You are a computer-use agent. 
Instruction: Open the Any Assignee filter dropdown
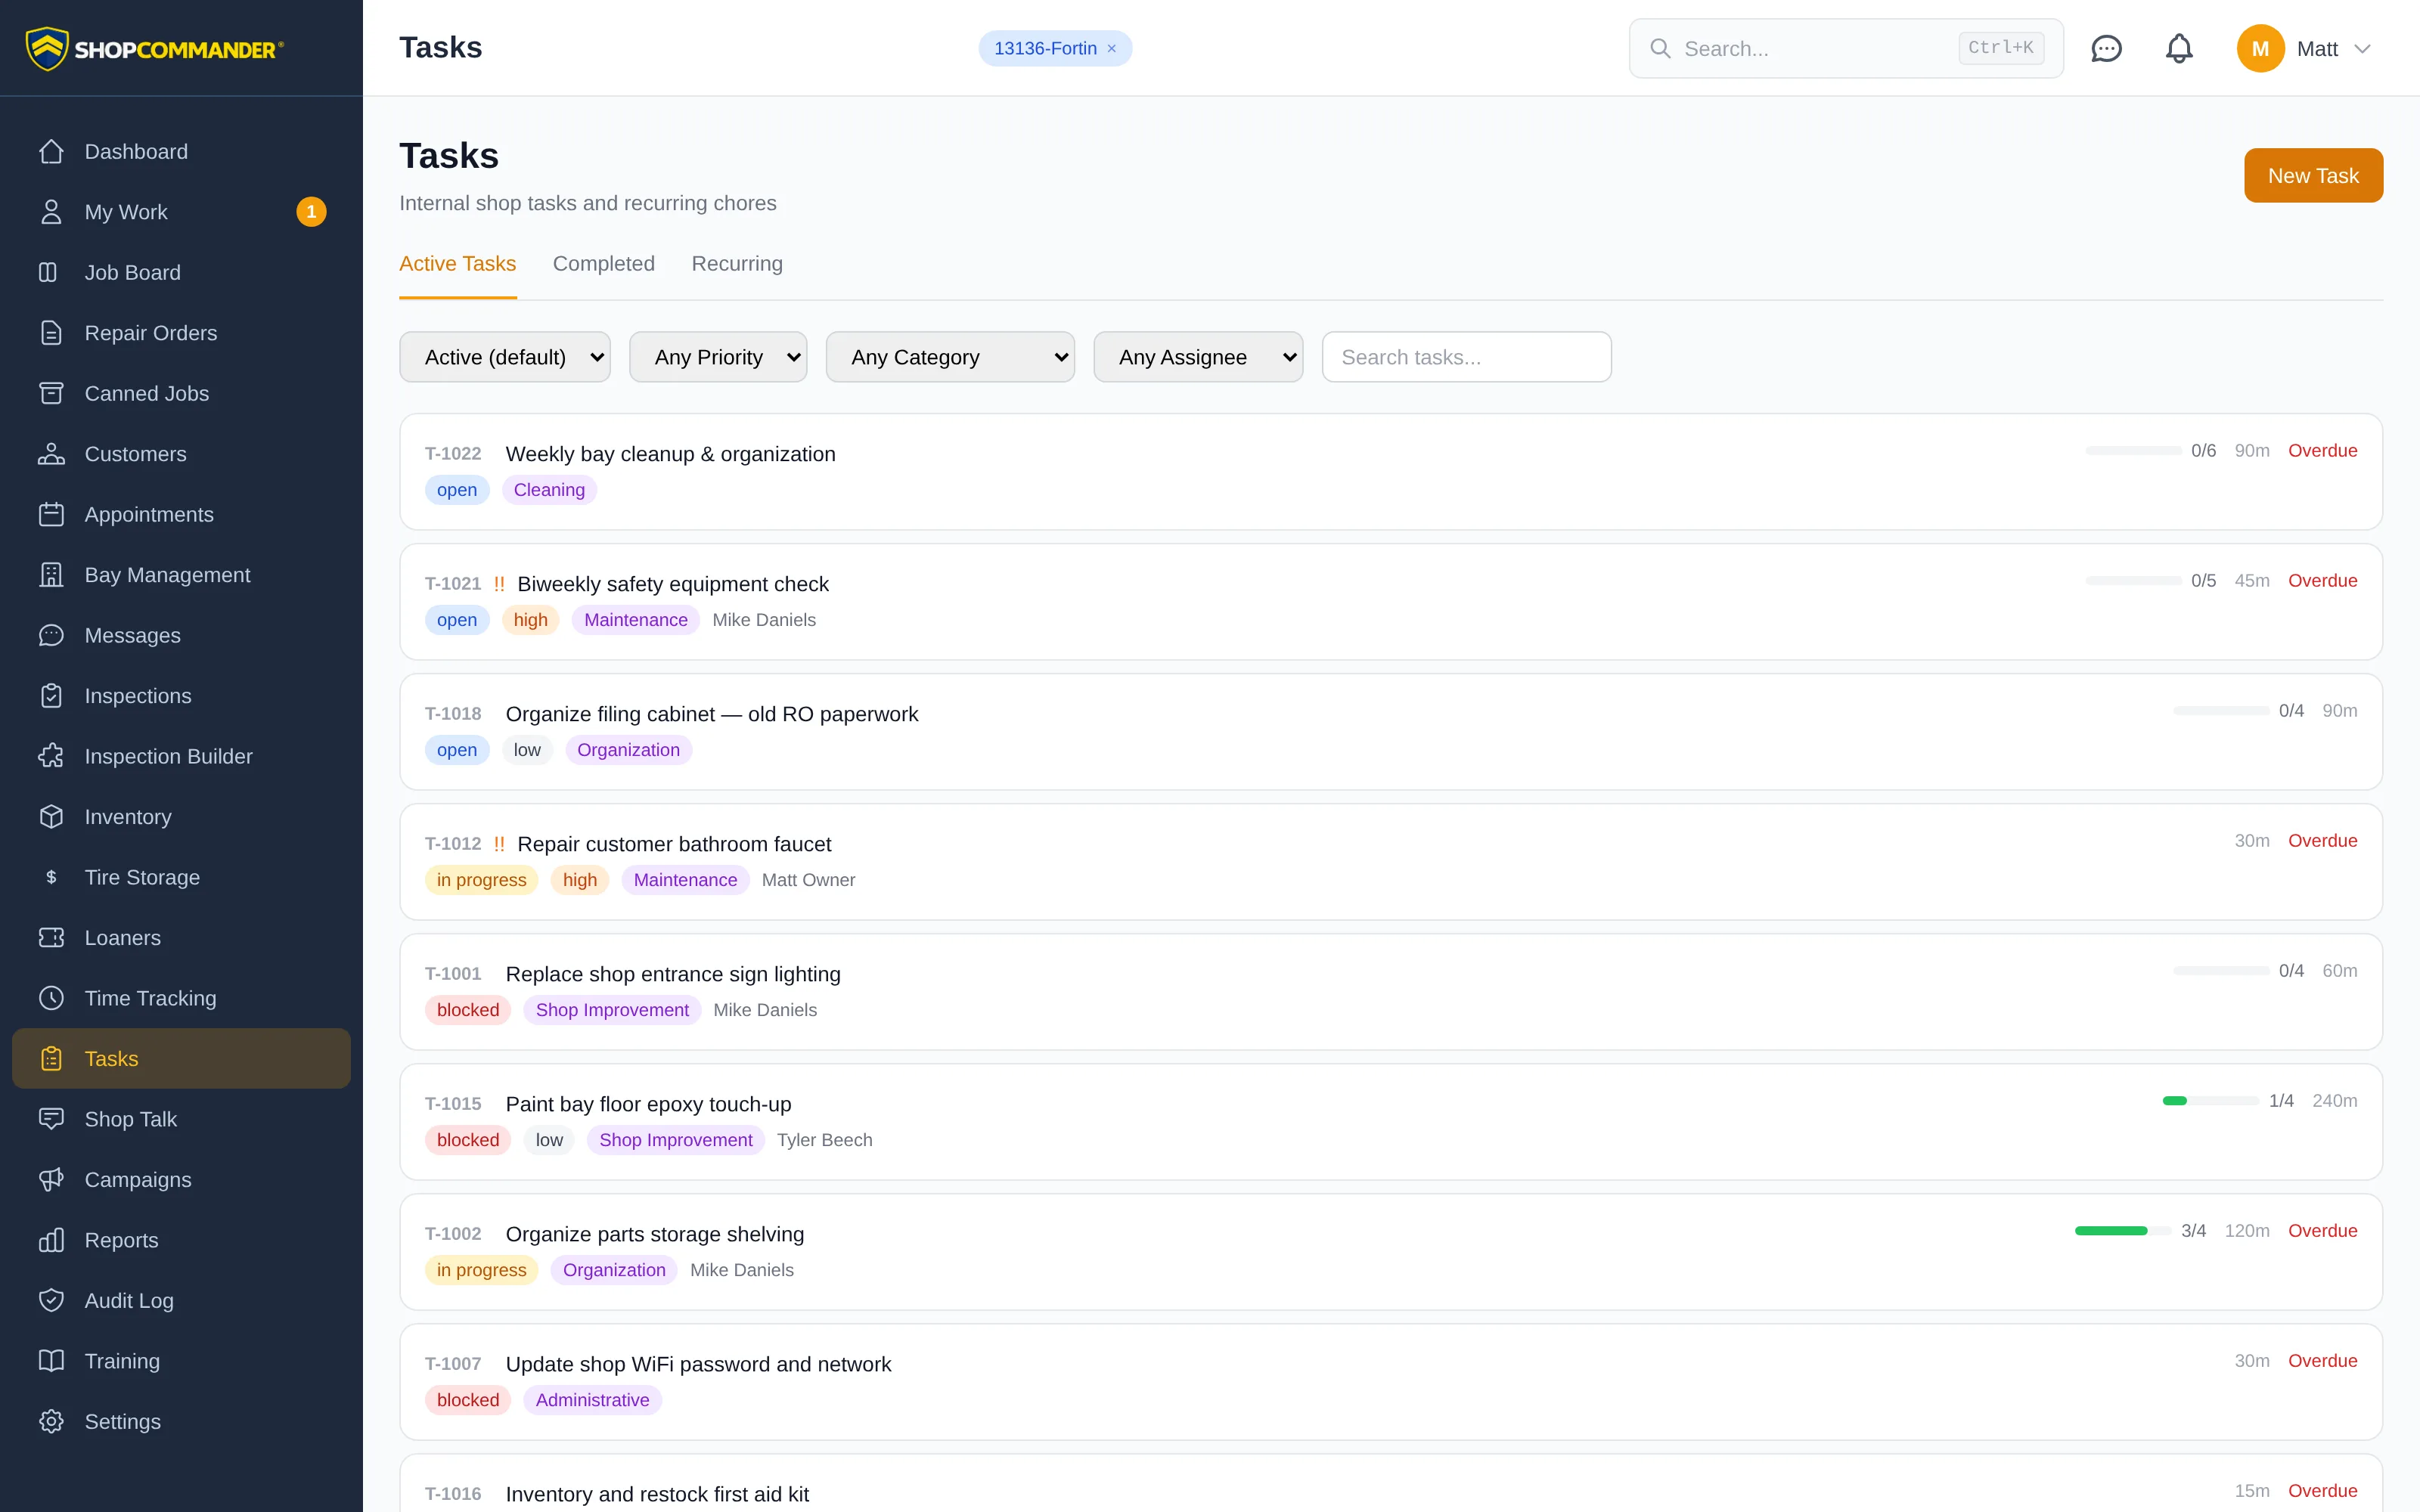click(1198, 357)
